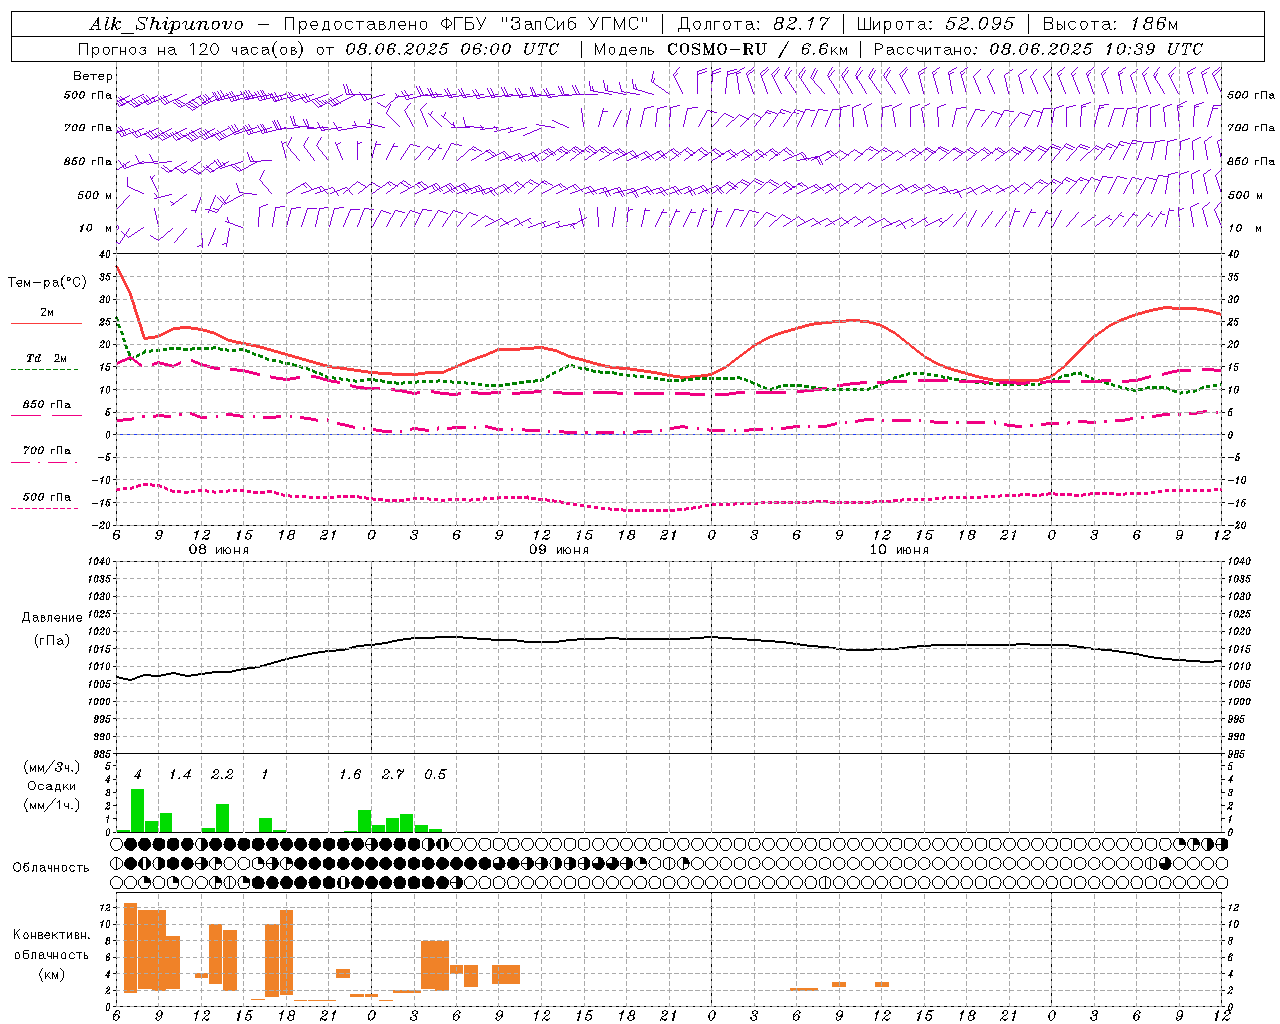Select the 700 гПа temperature legend entry
Image resolution: width=1280 pixels, height=1024 pixels.
(x=46, y=451)
